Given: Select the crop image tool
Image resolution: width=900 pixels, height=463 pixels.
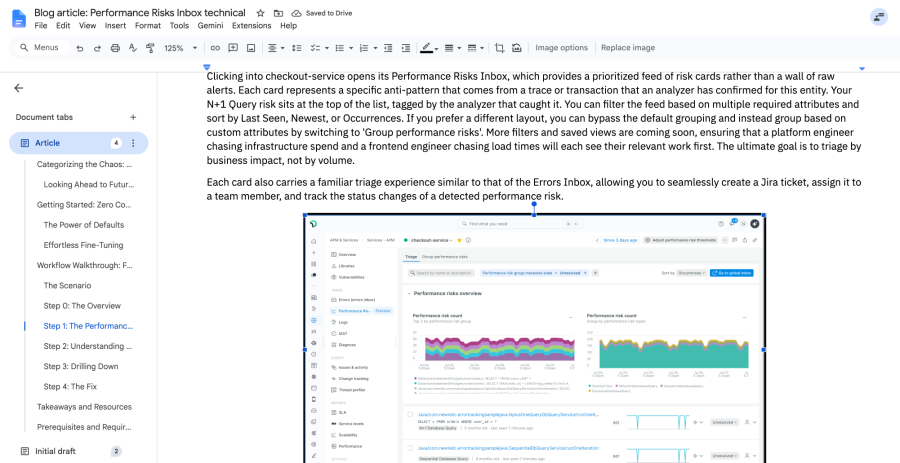Looking at the screenshot, I should click(499, 48).
